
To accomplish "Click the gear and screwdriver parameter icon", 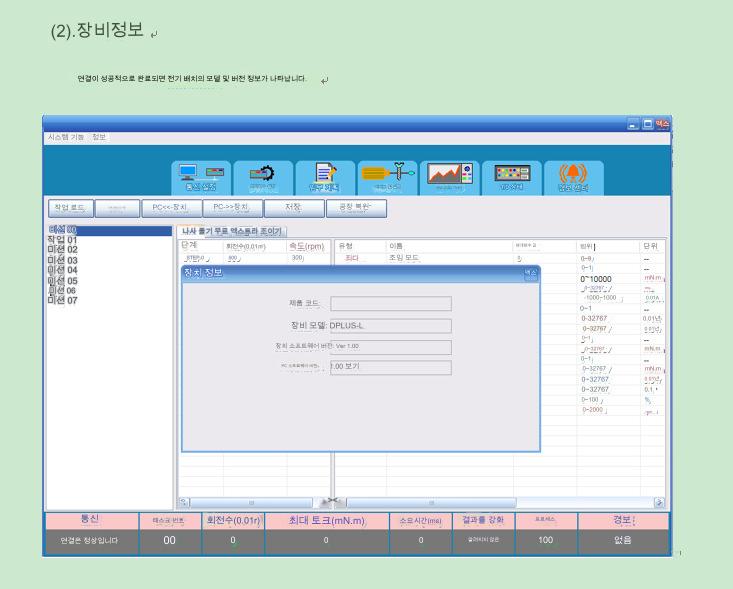I will tap(263, 176).
